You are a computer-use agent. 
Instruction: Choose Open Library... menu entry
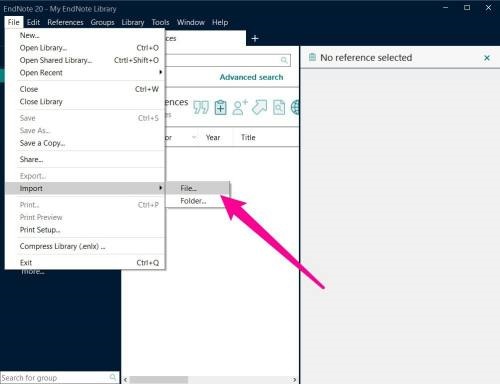coord(85,48)
